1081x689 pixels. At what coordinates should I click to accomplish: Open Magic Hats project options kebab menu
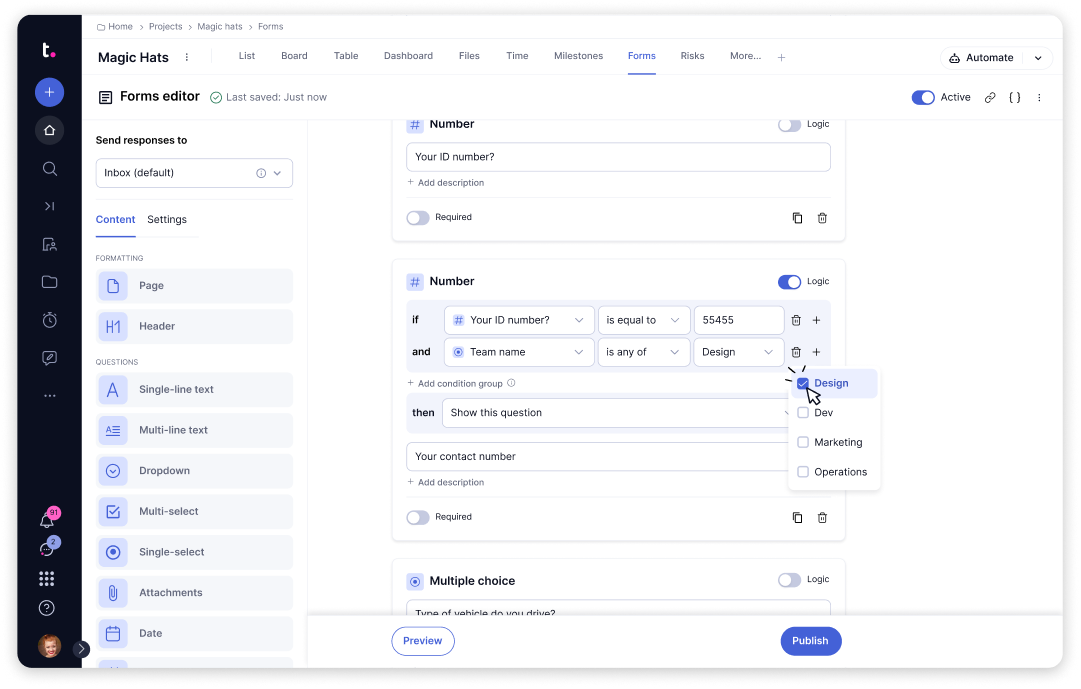click(187, 57)
